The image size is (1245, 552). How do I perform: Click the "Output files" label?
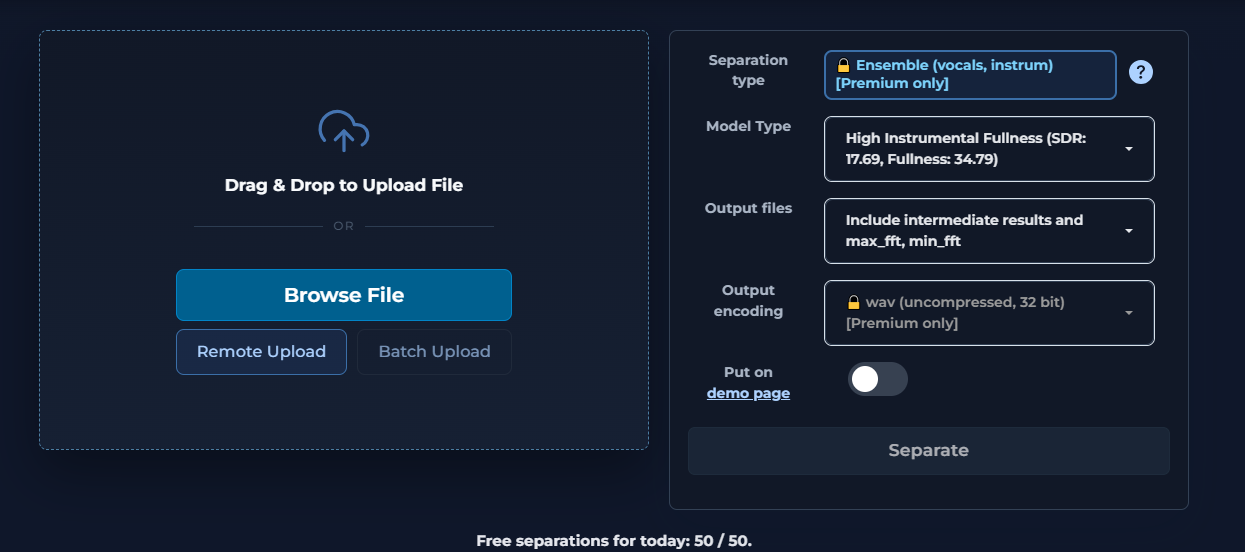pos(748,209)
